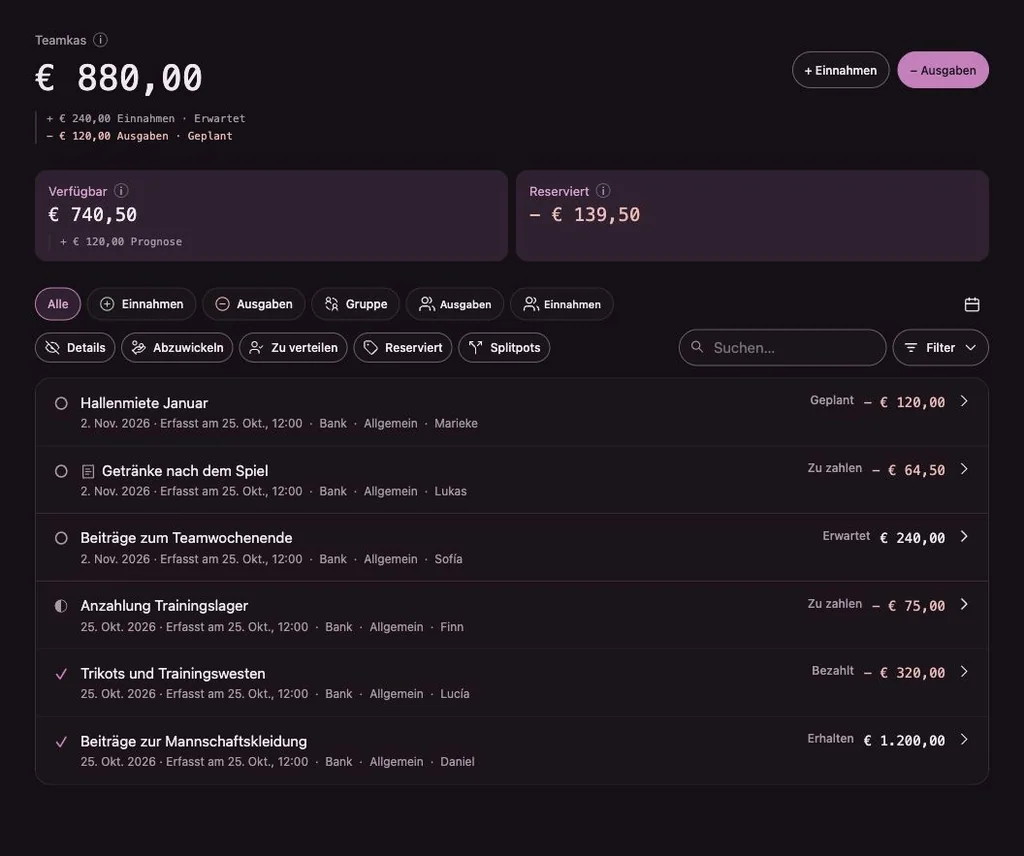
Task: Select the Ausgaben tab with minus icon
Action: 253,304
